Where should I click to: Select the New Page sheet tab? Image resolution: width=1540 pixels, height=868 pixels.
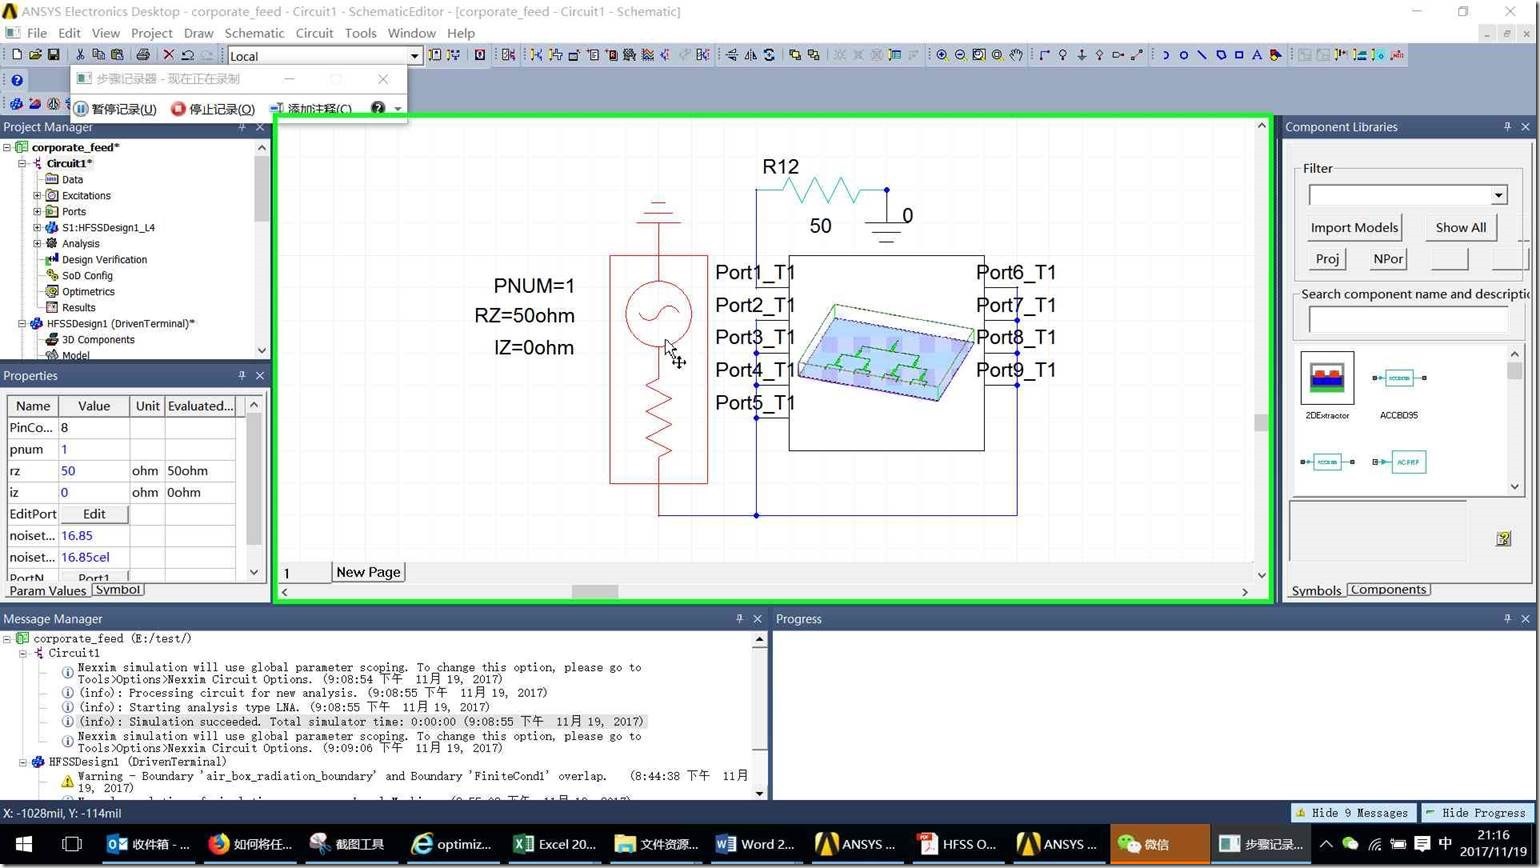[x=368, y=572]
